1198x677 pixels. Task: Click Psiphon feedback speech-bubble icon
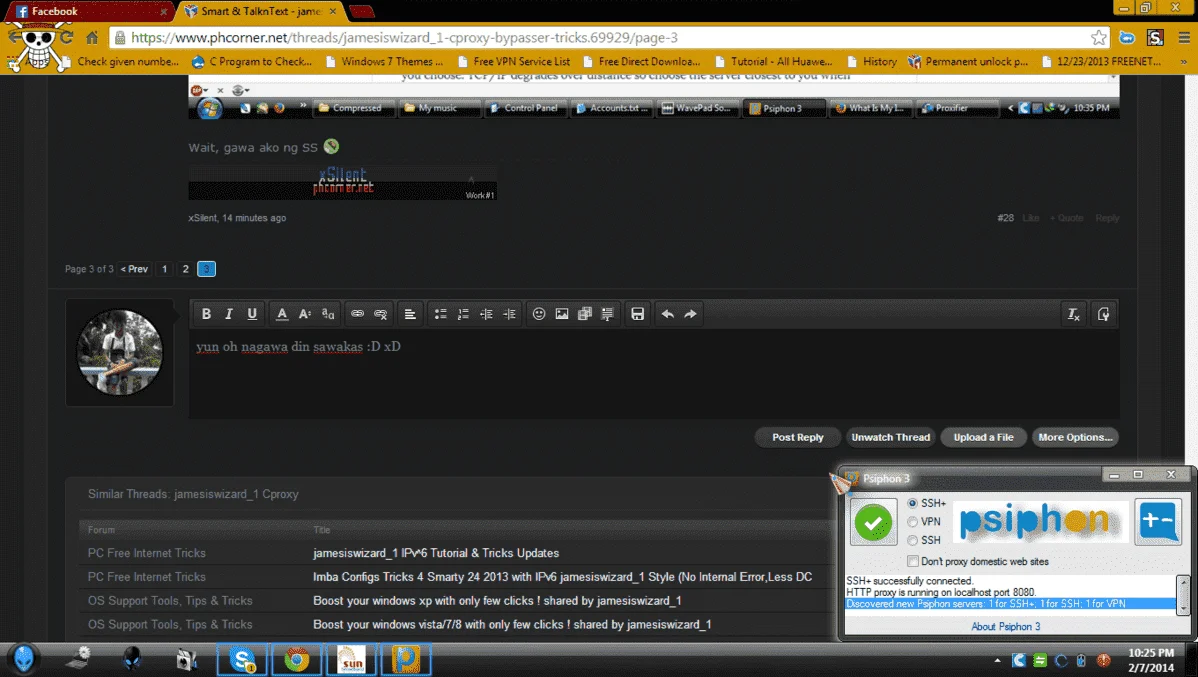point(1158,522)
